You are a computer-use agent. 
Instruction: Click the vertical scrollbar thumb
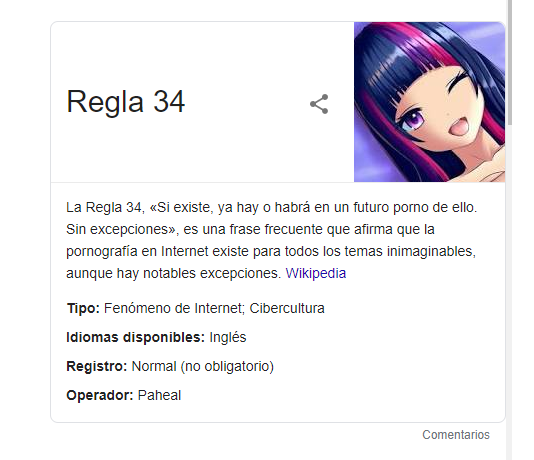tap(509, 63)
